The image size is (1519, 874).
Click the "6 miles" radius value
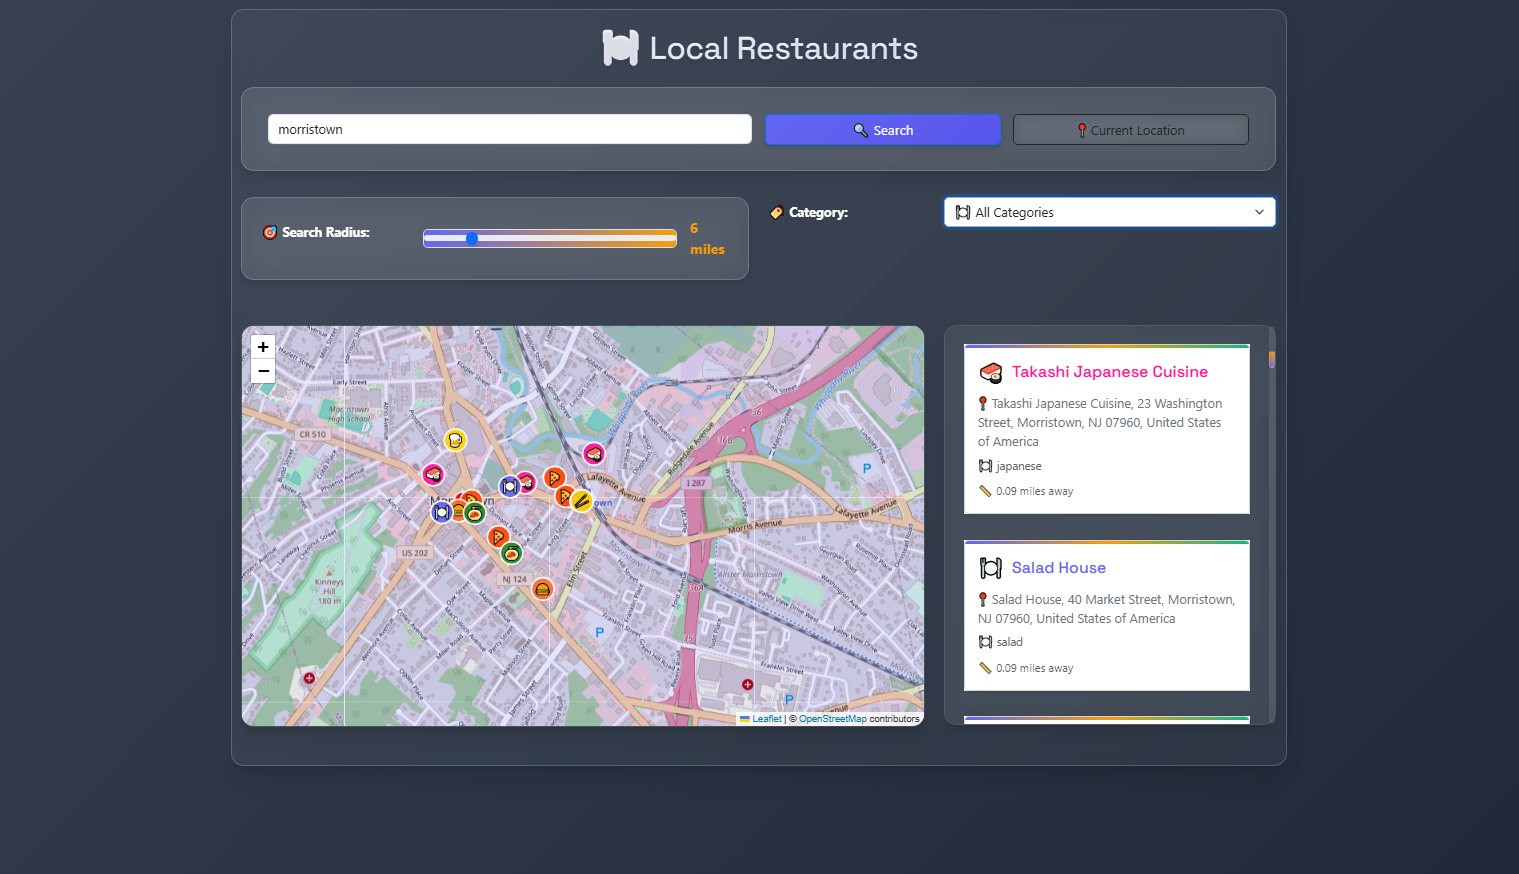(x=707, y=239)
